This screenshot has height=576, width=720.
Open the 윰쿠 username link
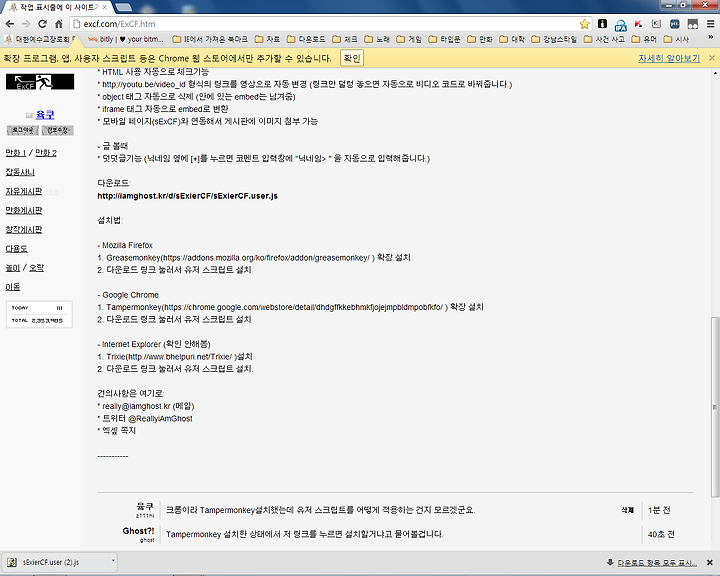tap(45, 114)
